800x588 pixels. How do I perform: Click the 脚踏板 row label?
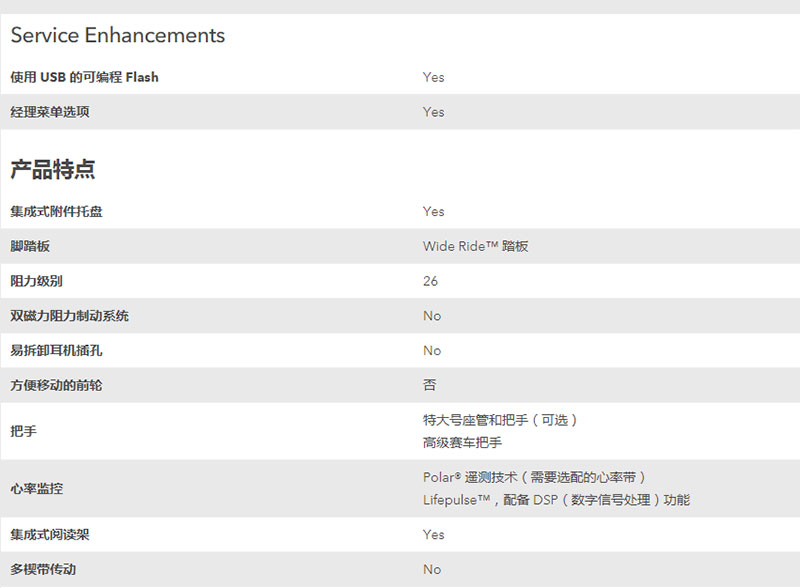coord(30,246)
